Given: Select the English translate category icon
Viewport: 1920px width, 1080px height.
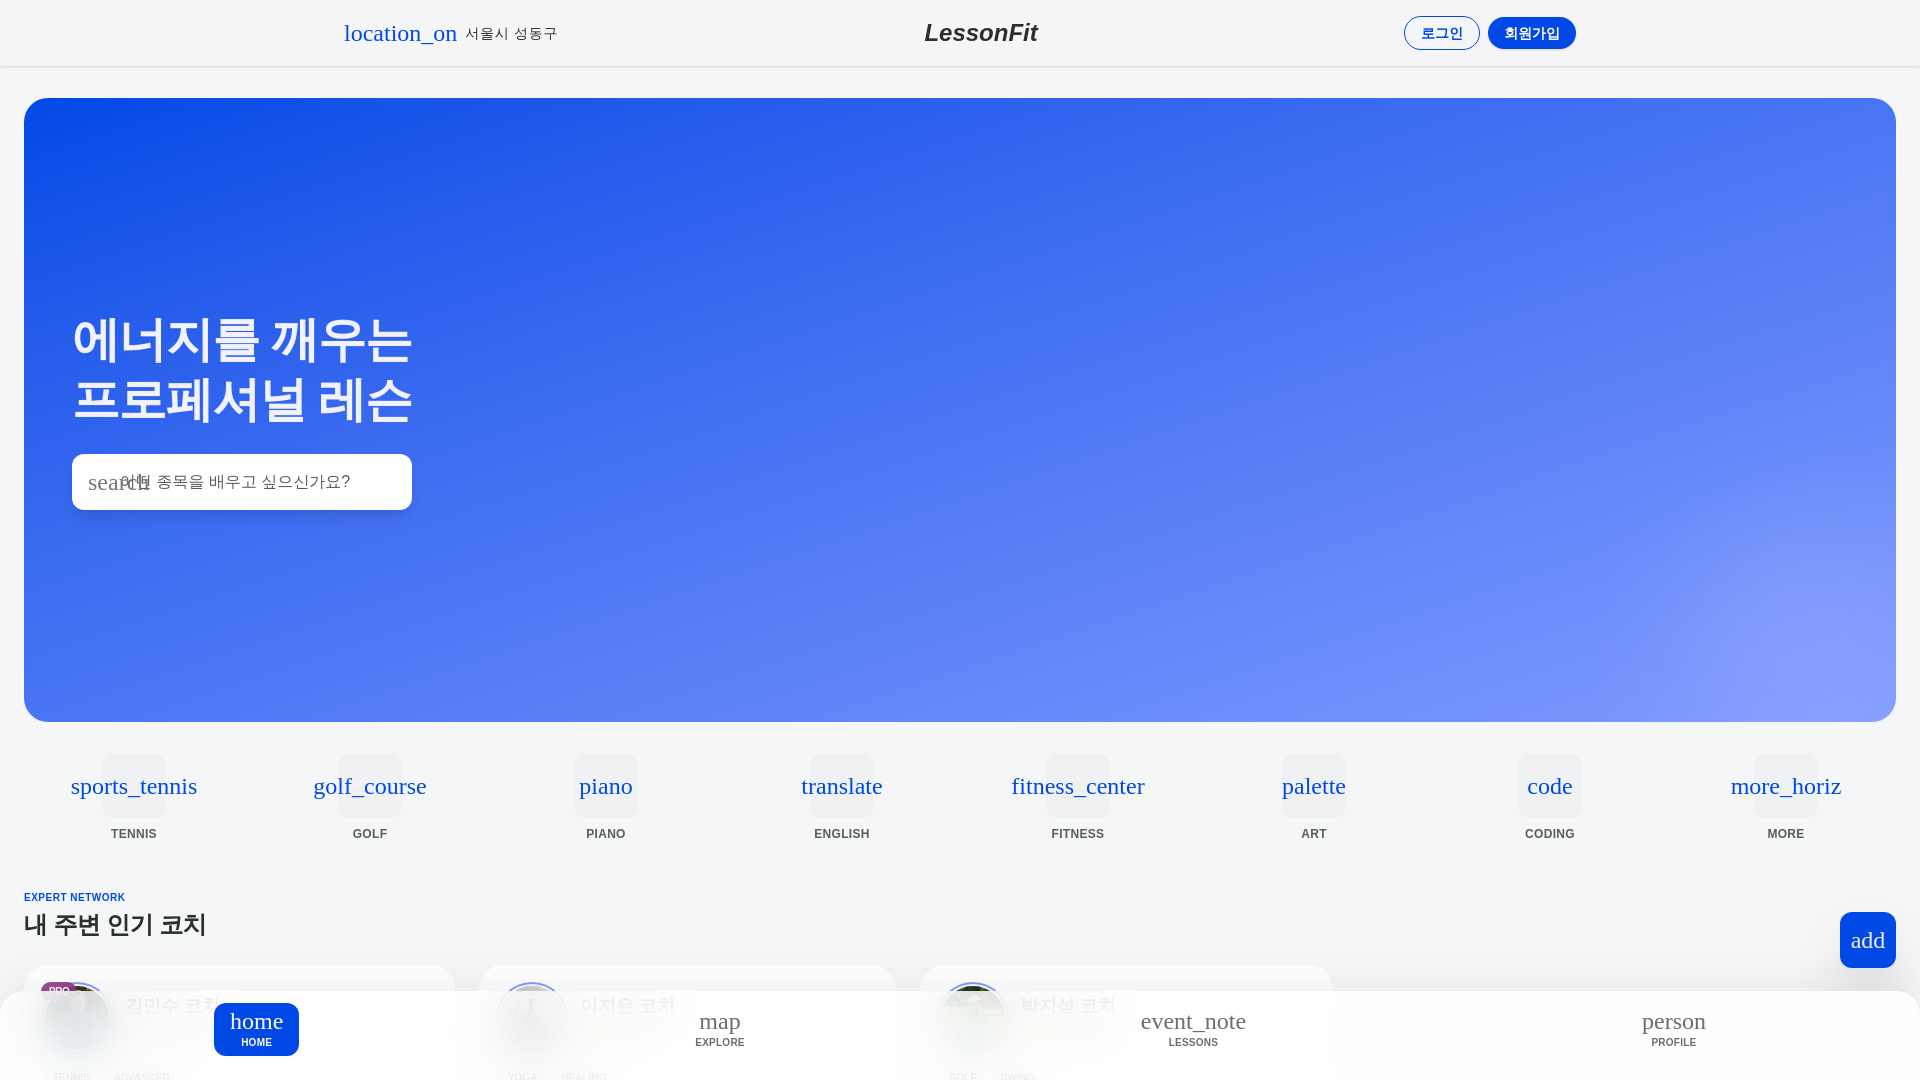Looking at the screenshot, I should click(842, 786).
